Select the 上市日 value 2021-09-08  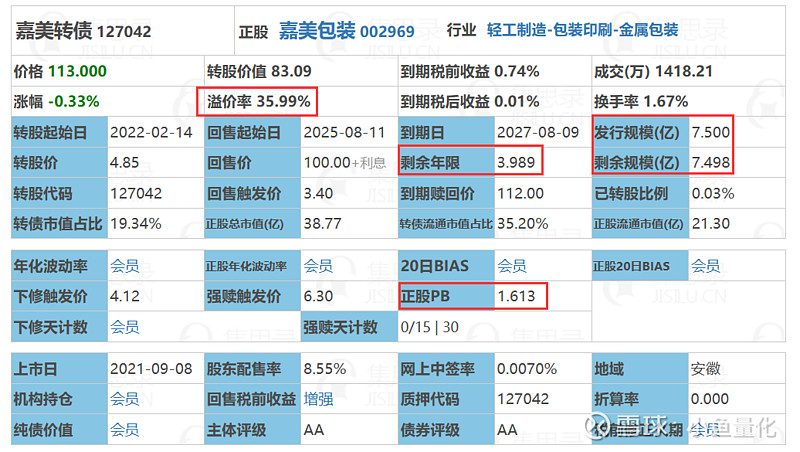(151, 369)
